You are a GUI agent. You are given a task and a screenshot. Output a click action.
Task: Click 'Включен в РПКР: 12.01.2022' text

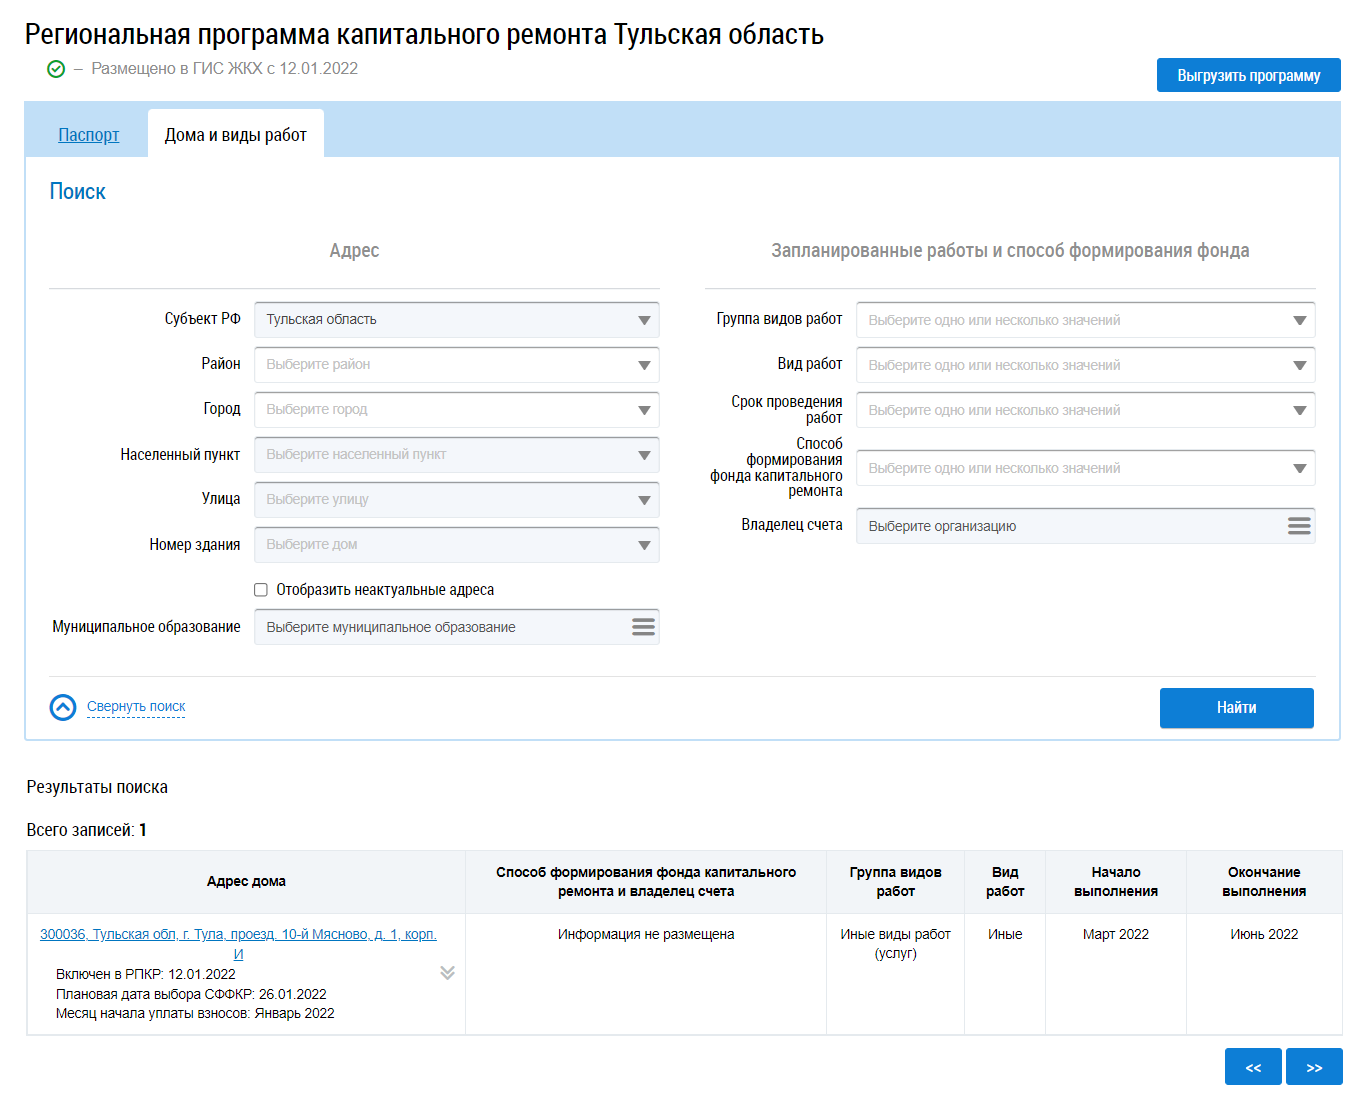146,975
